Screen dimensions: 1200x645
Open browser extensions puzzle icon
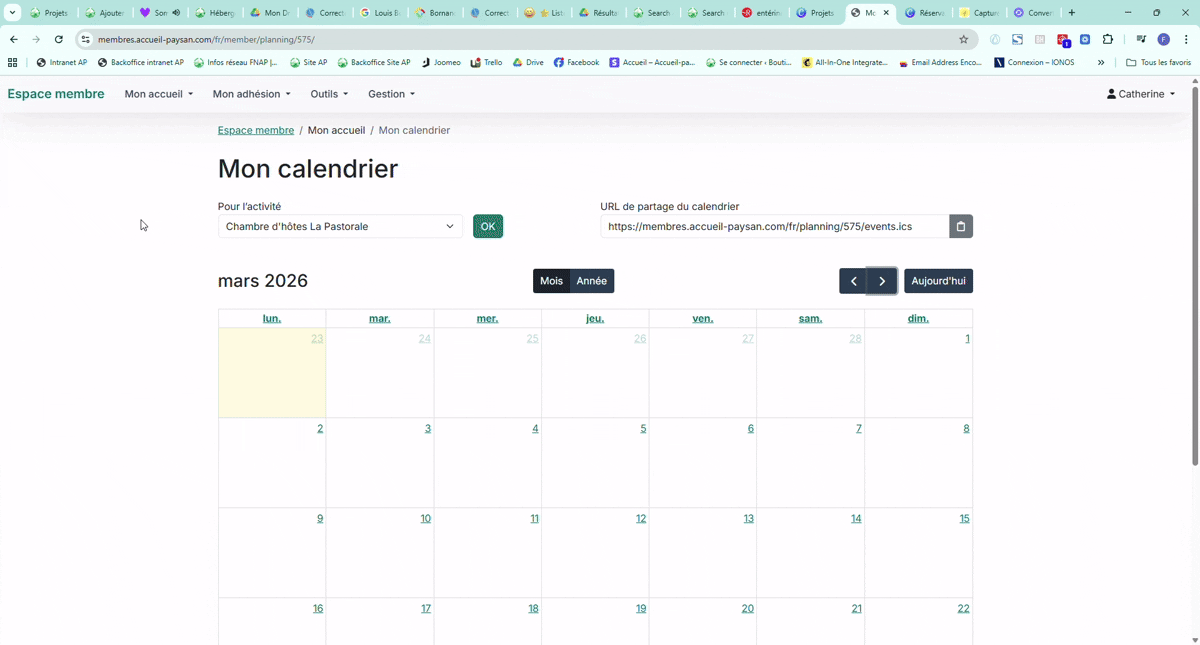click(x=1108, y=40)
